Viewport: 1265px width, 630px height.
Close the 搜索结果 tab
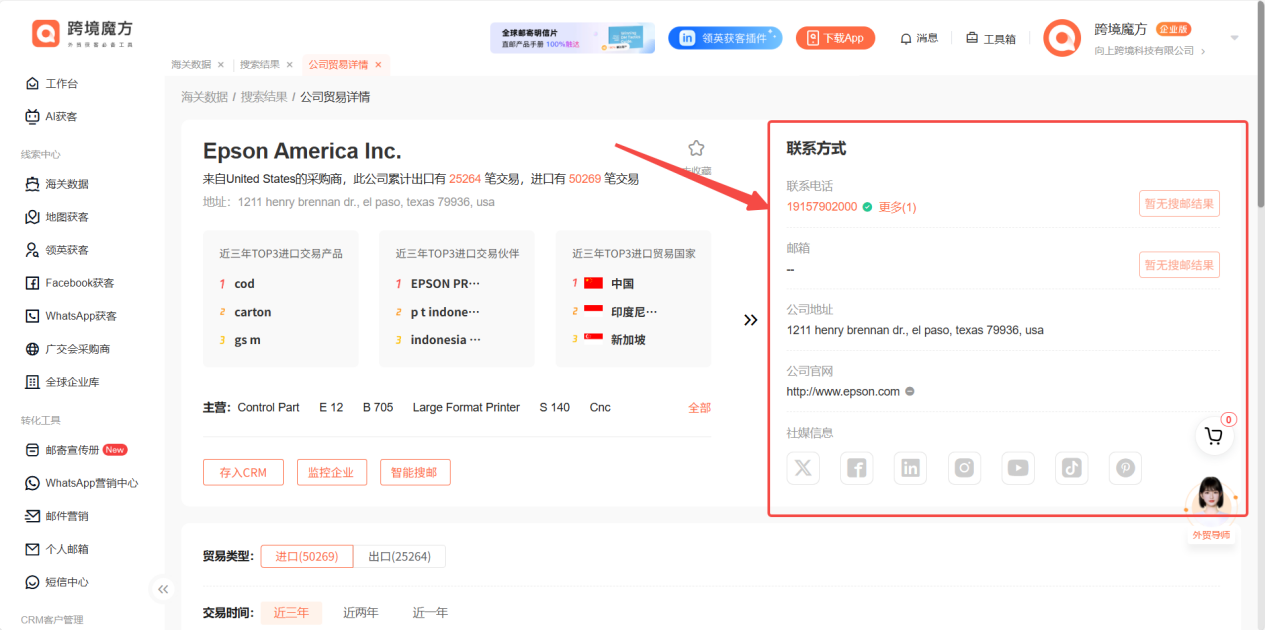click(290, 64)
